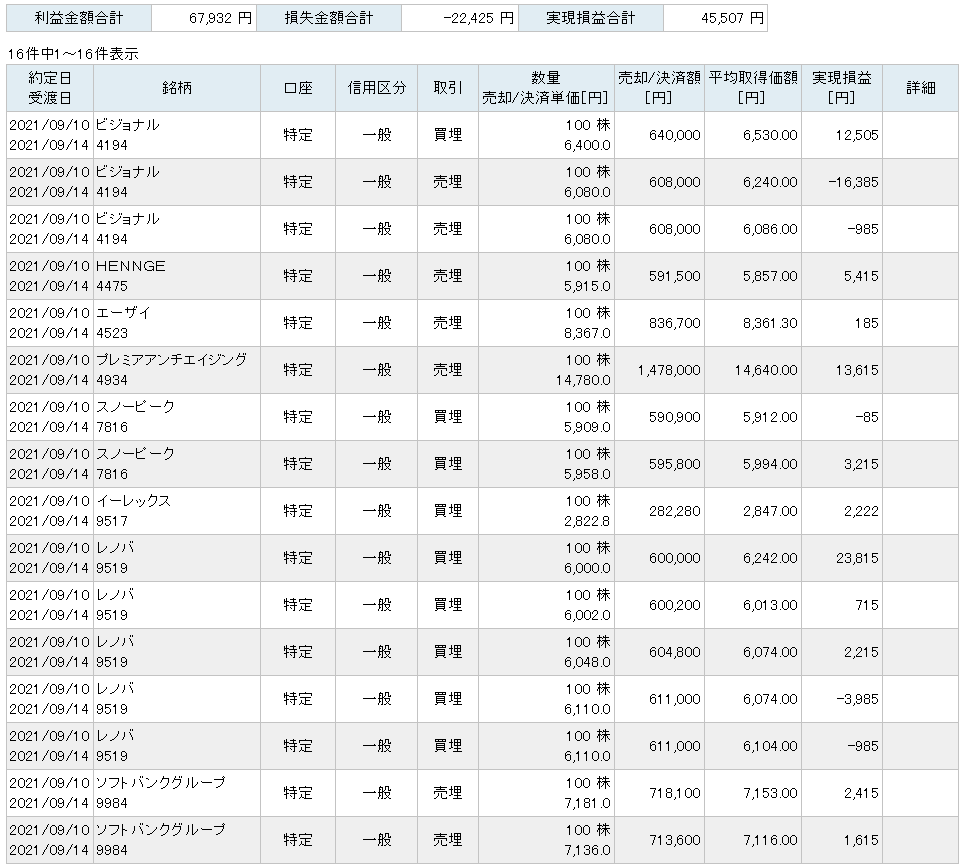Image resolution: width=964 pixels, height=868 pixels.
Task: Click the 実現損益[円] column header
Action: [842, 88]
